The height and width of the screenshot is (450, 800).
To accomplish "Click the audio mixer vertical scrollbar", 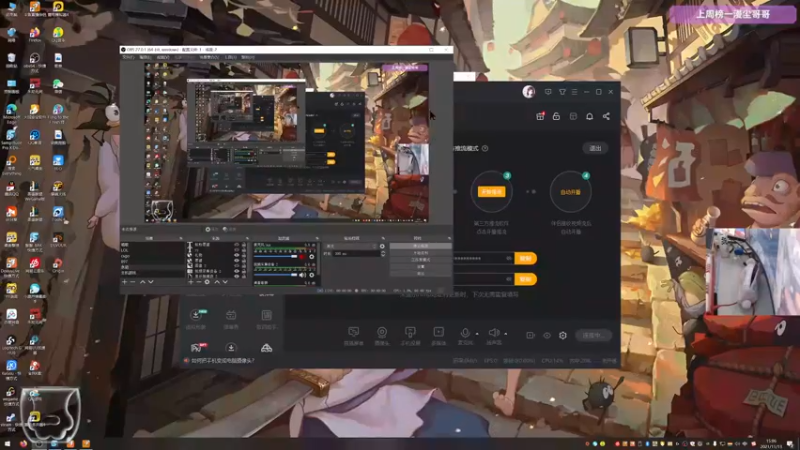I will coord(319,259).
